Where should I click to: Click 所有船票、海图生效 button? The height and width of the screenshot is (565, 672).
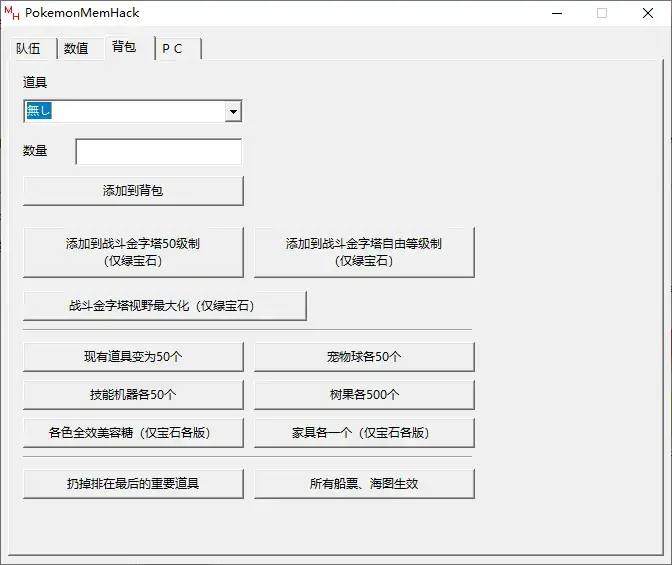point(364,484)
